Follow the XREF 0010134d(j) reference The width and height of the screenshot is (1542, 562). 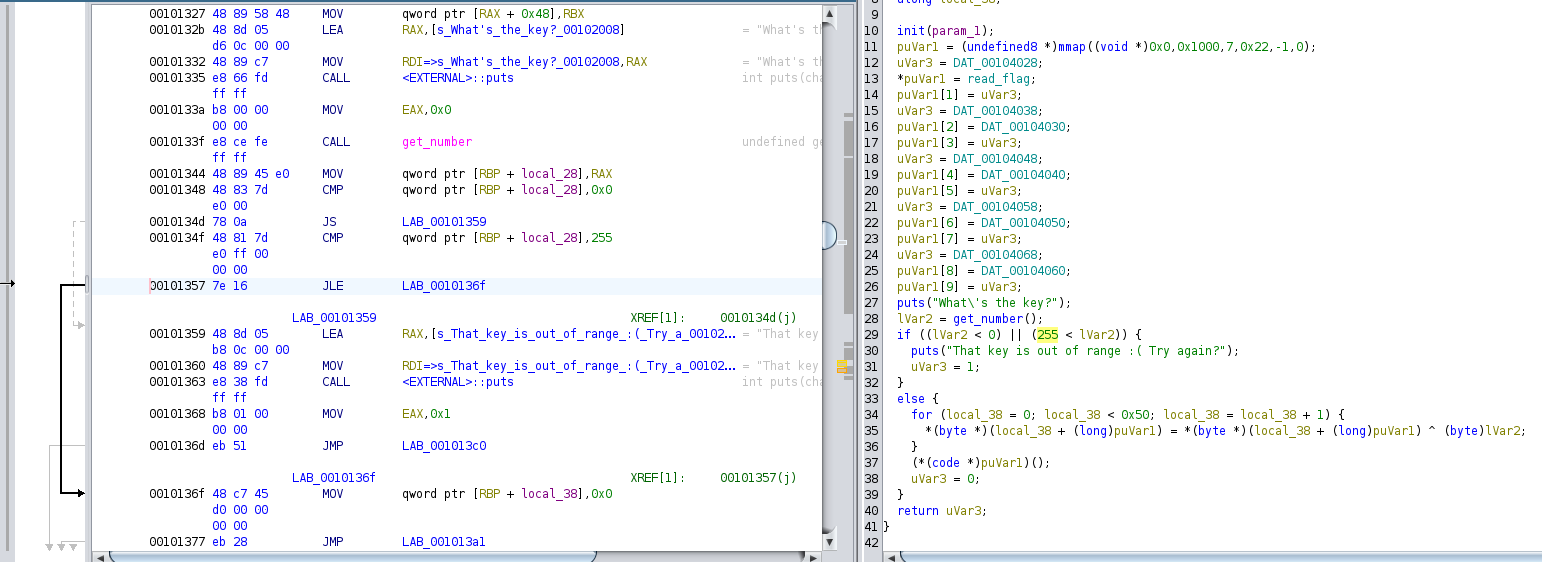click(x=757, y=318)
